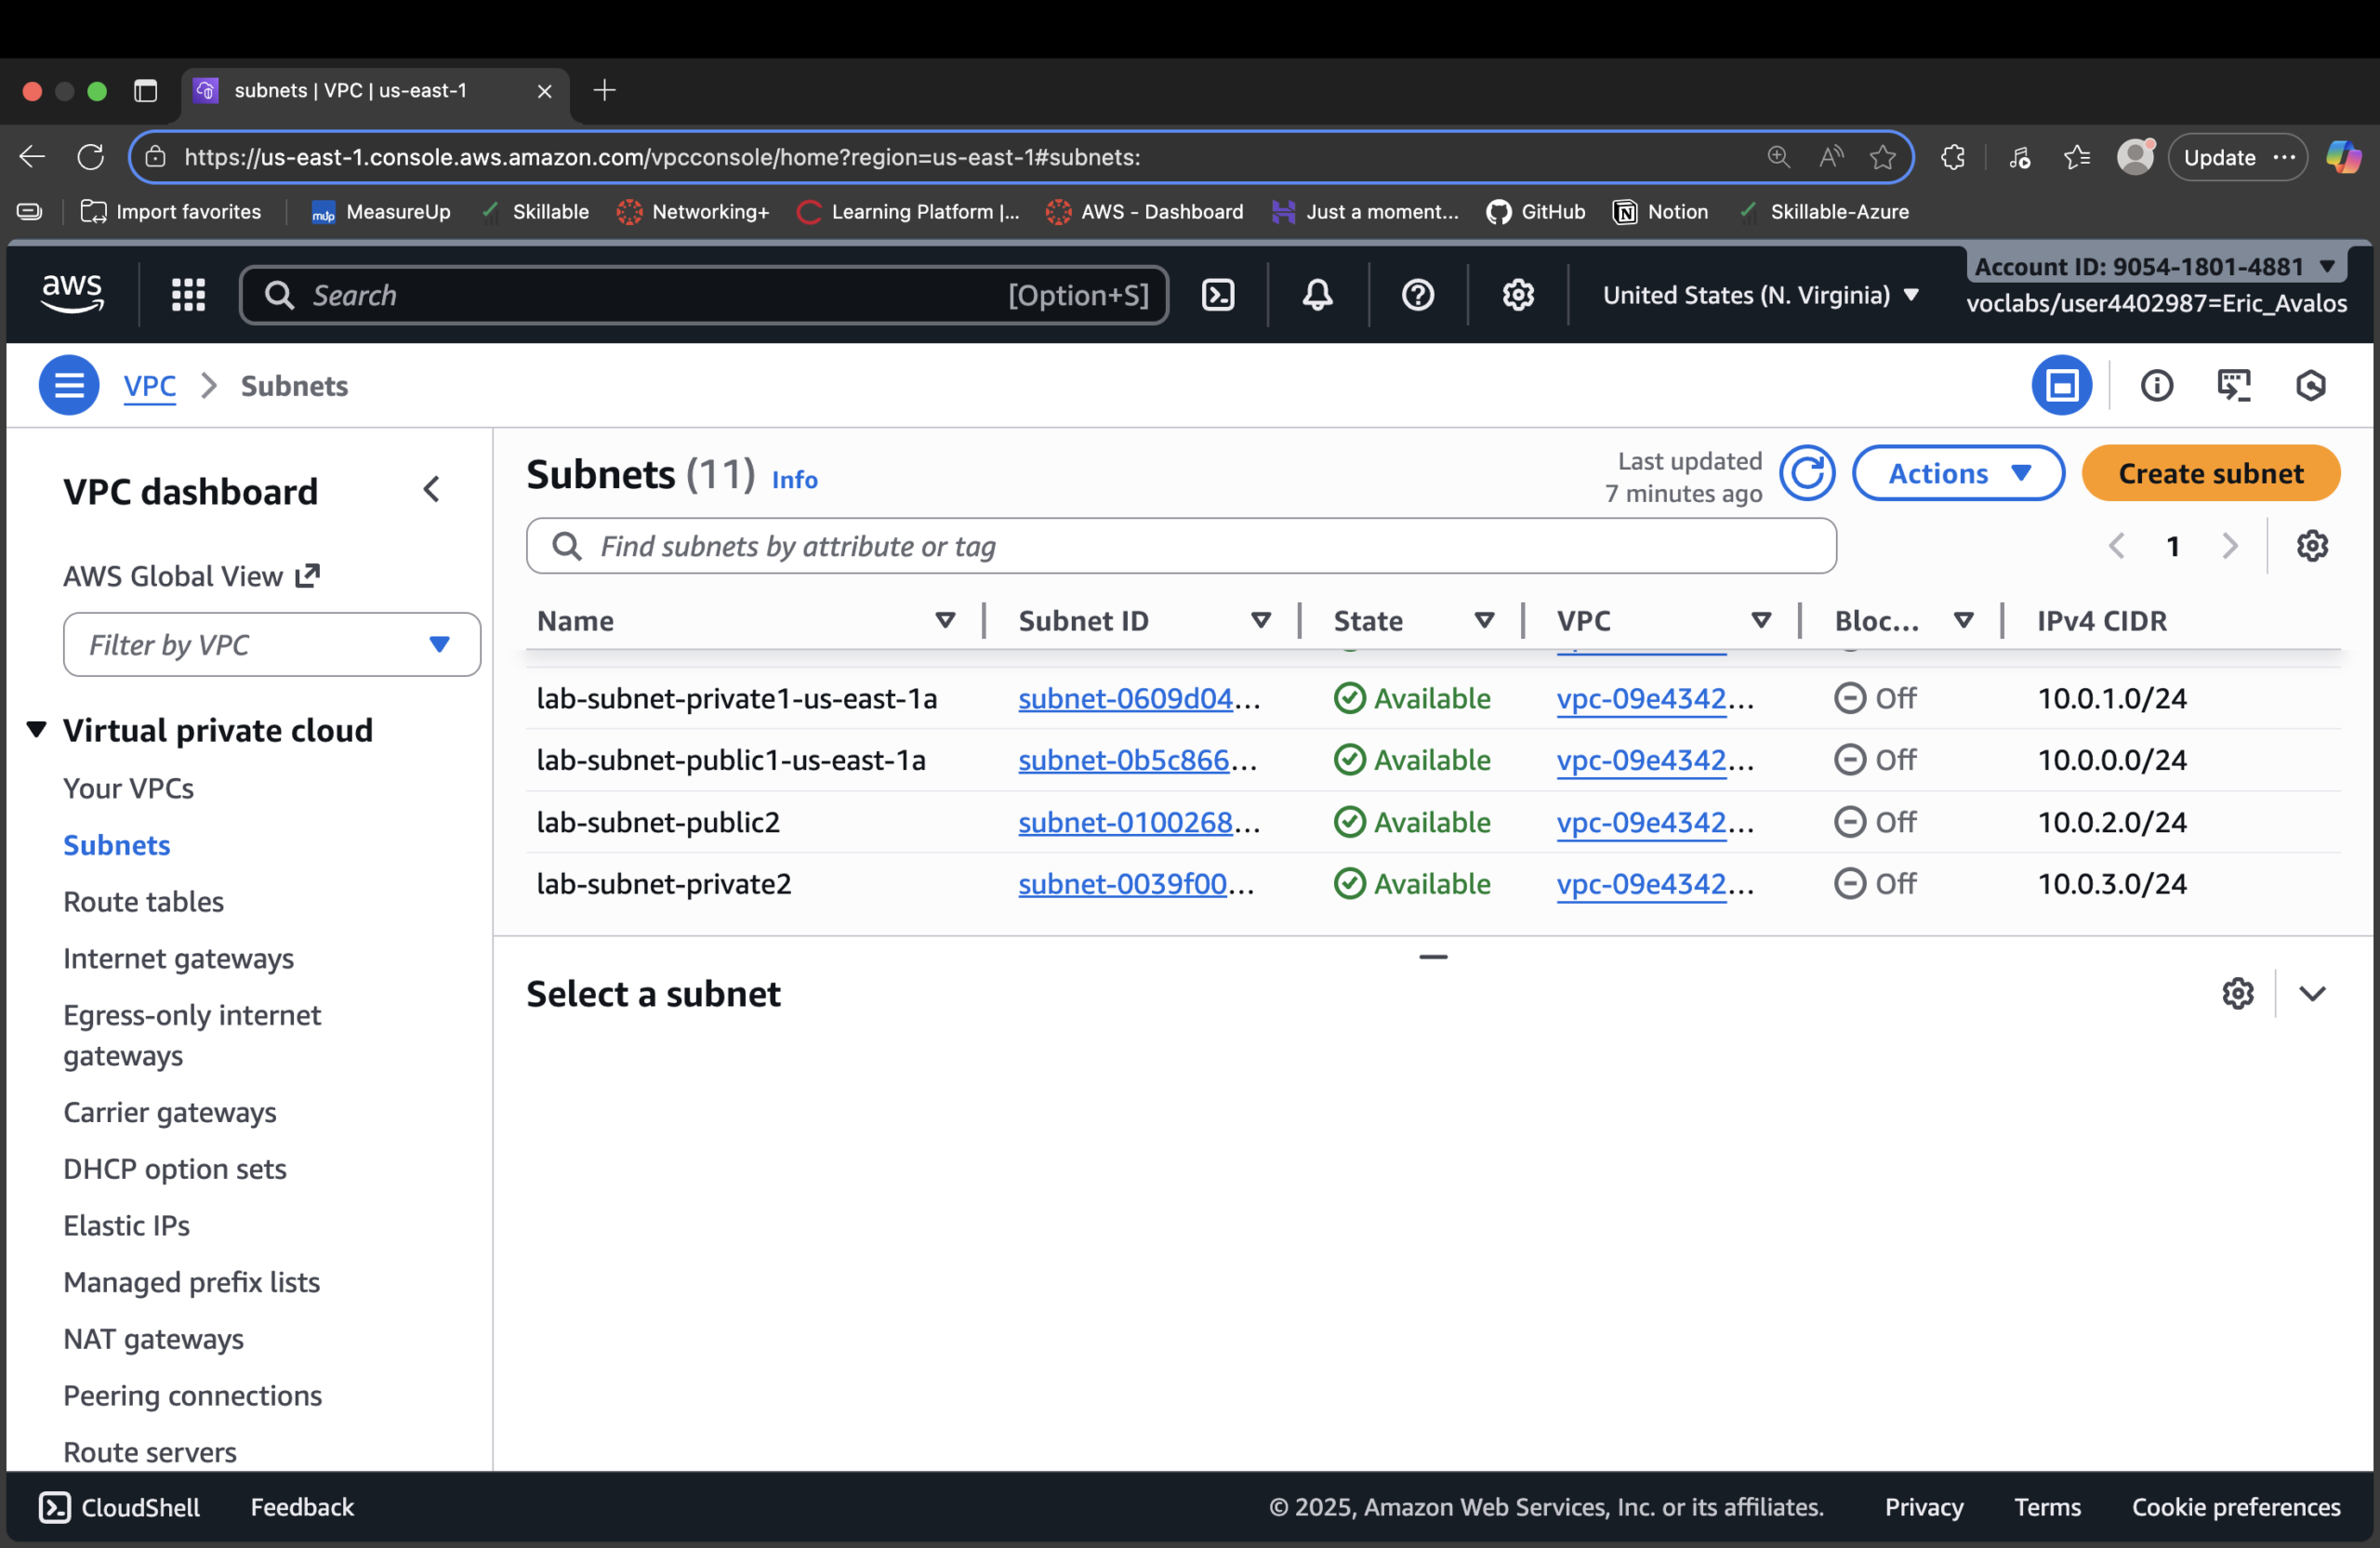Viewport: 2380px width, 1548px height.
Task: Expand the Filter by VPC dropdown
Action: click(x=440, y=644)
